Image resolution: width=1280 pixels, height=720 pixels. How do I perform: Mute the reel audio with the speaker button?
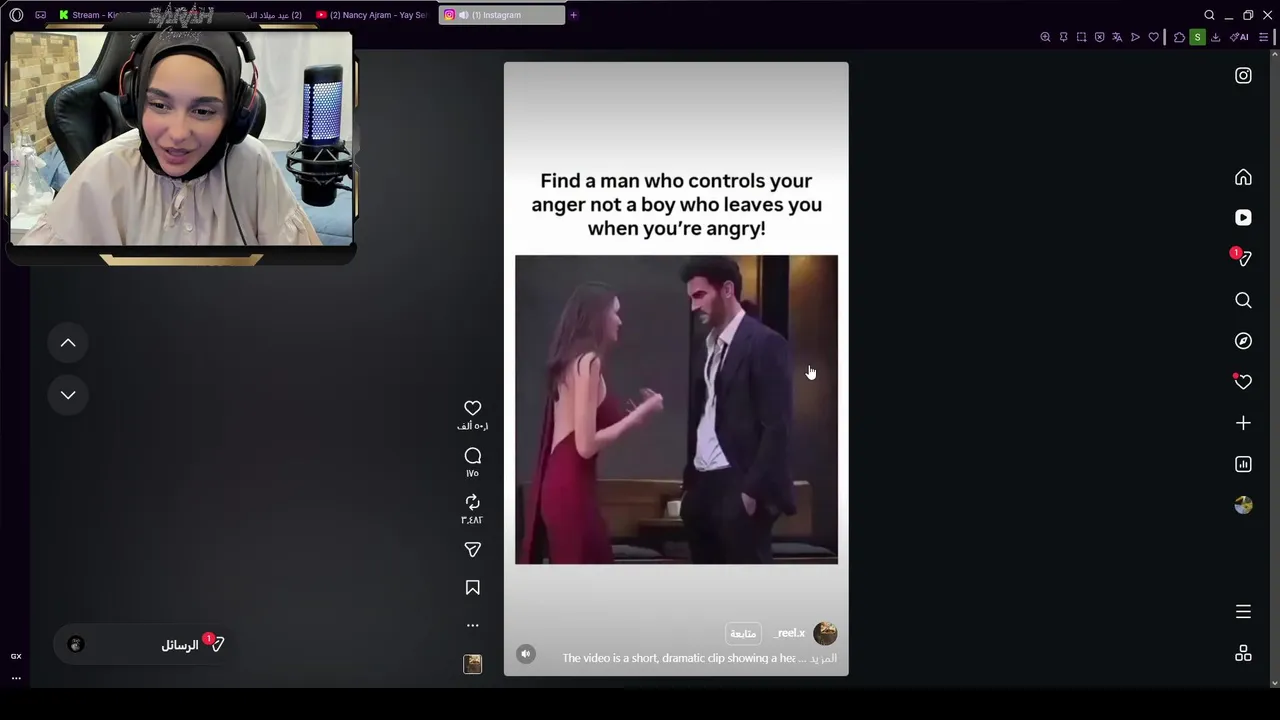pyautogui.click(x=526, y=654)
